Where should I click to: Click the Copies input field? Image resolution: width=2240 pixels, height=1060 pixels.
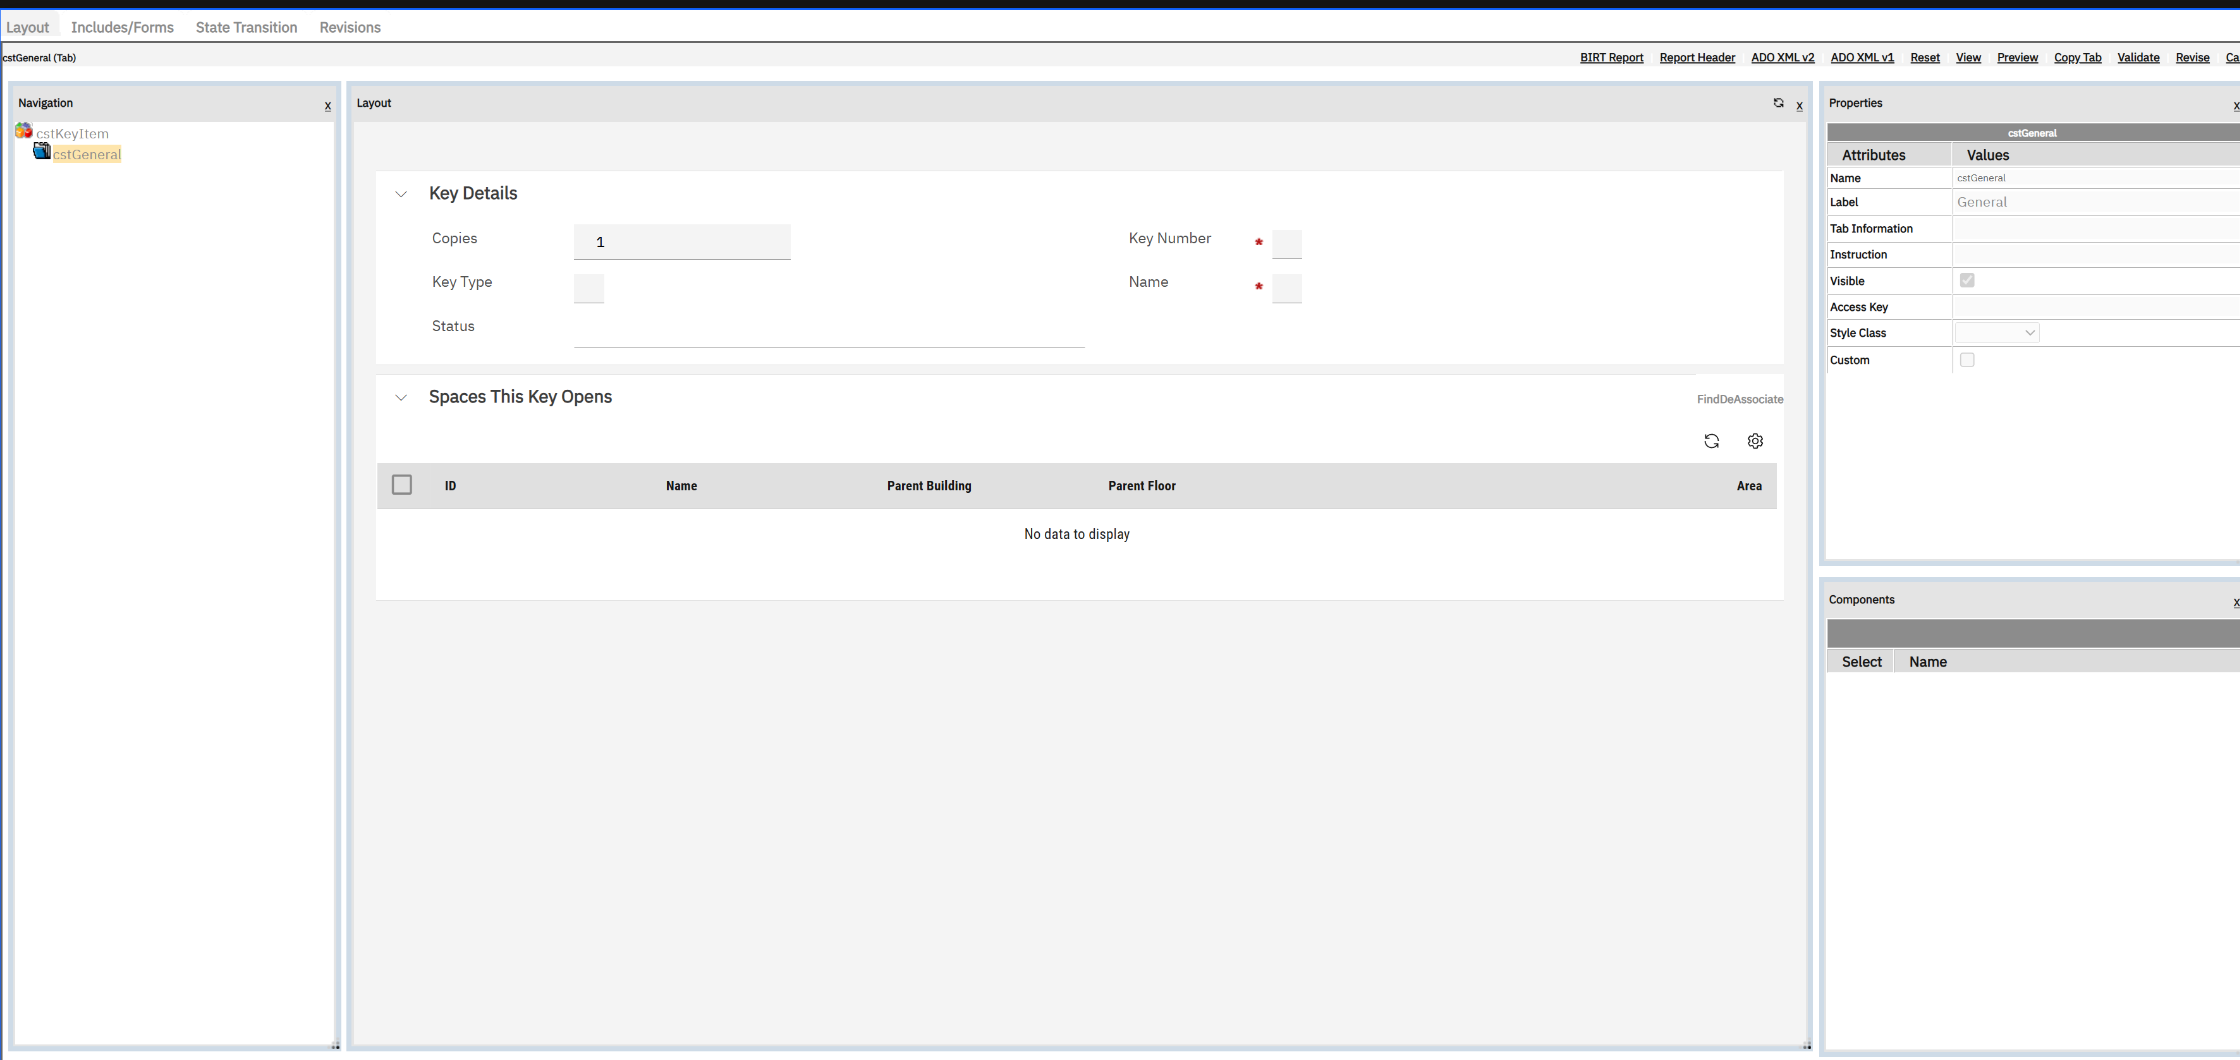pos(682,242)
